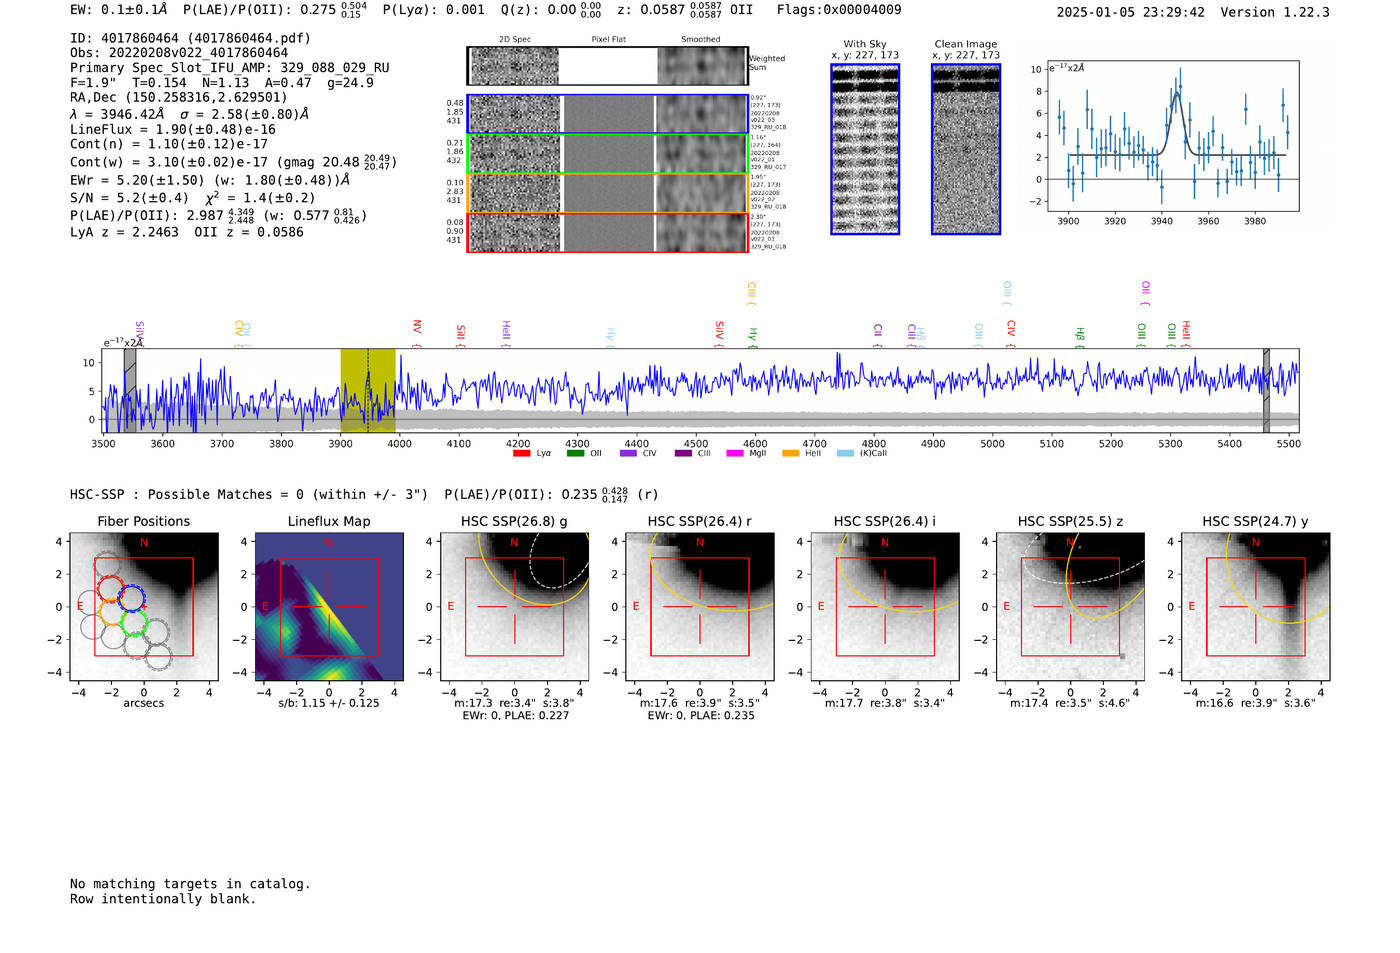1400x953 pixels.
Task: Select the red-bordered 2D fiber spectrum row
Action: [x=607, y=232]
